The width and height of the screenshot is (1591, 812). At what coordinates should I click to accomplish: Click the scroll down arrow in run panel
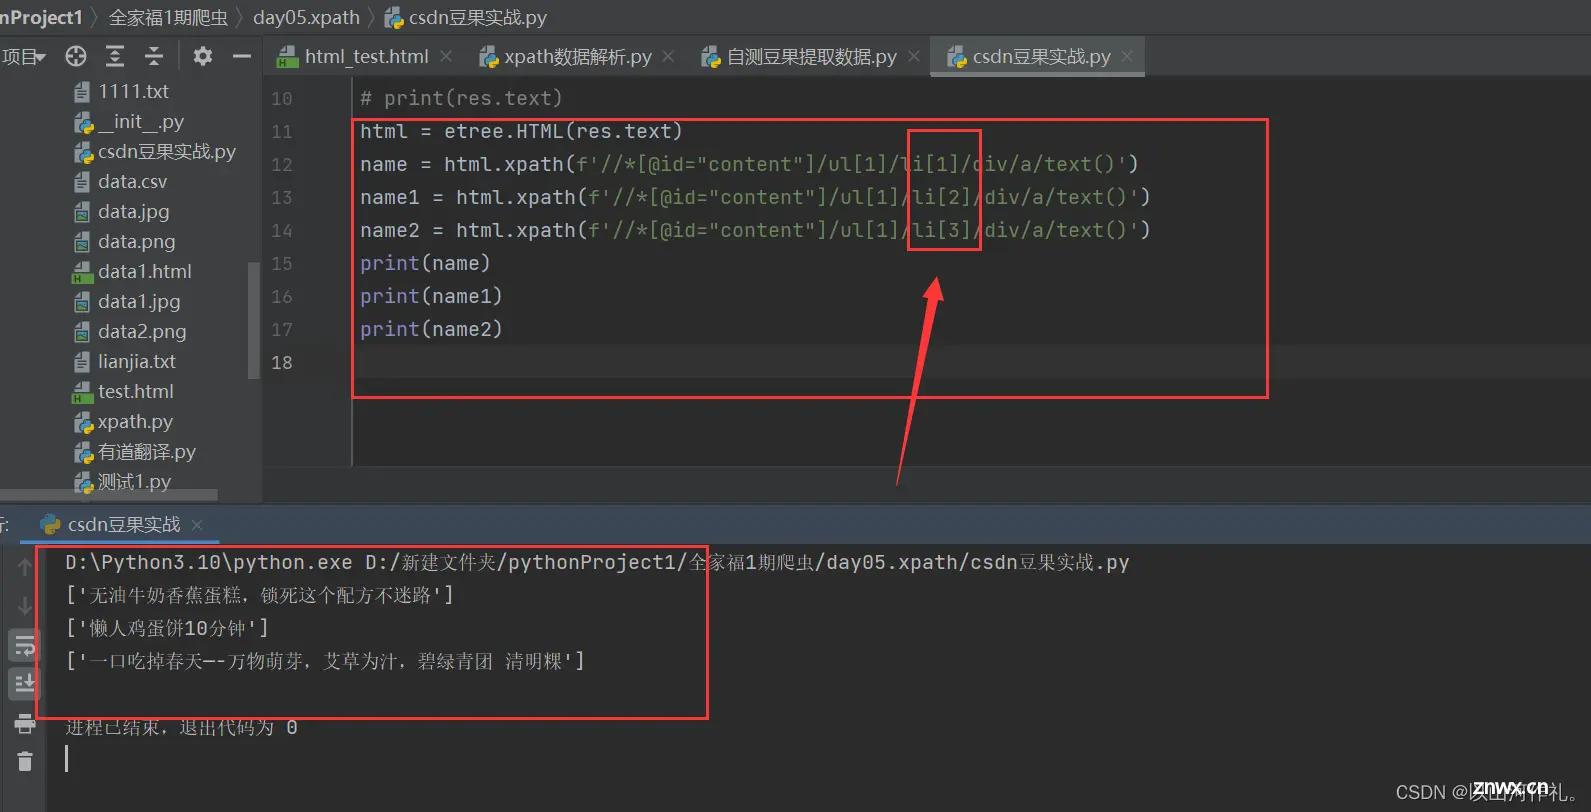(25, 605)
